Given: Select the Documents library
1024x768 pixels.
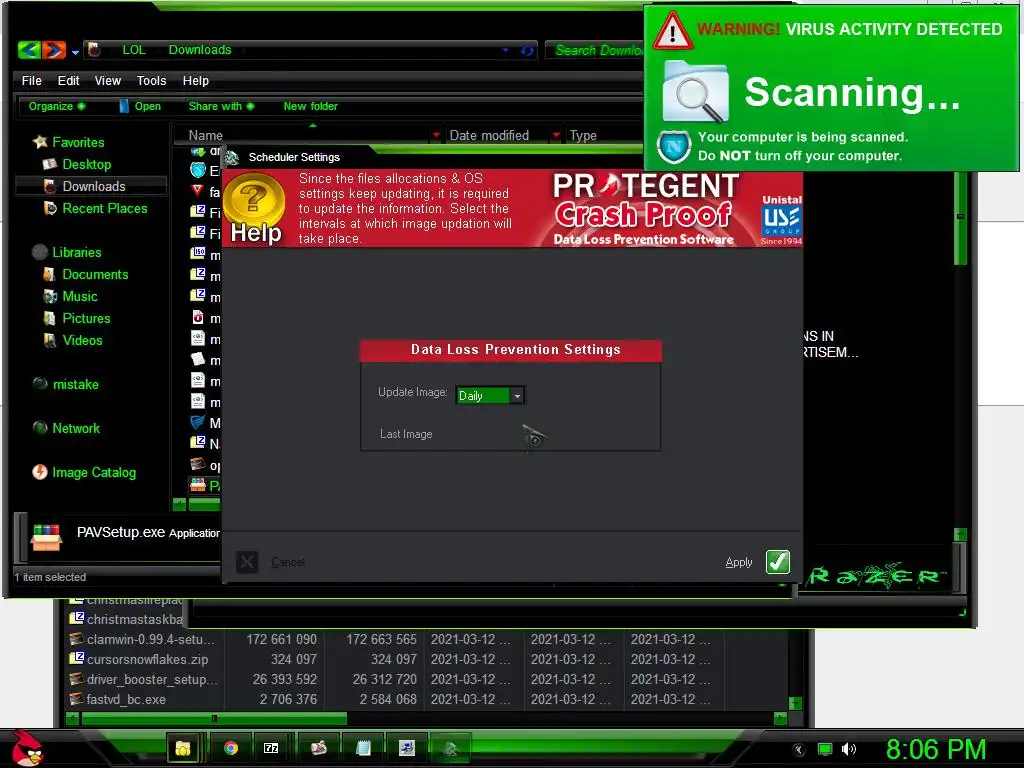Looking at the screenshot, I should (x=86, y=274).
